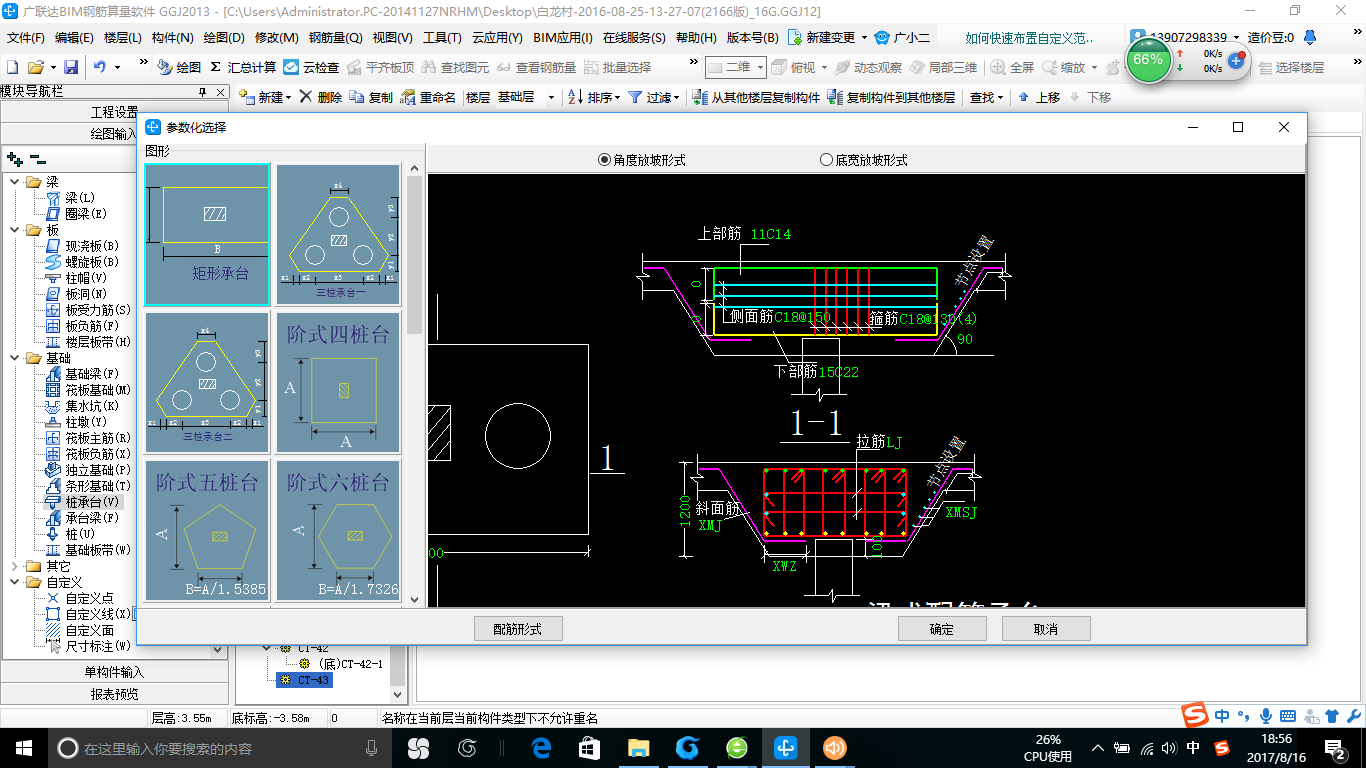Viewport: 1366px width, 768px height.
Task: Click 单构件输入 panel button
Action: [x=115, y=672]
